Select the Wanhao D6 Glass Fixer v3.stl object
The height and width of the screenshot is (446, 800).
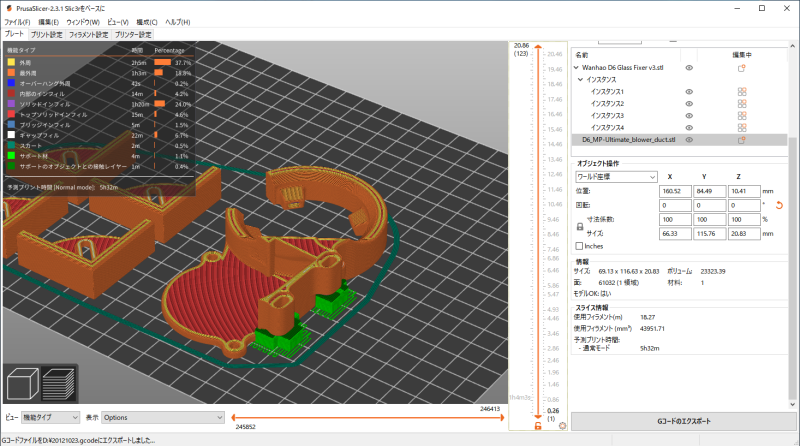pos(680,67)
